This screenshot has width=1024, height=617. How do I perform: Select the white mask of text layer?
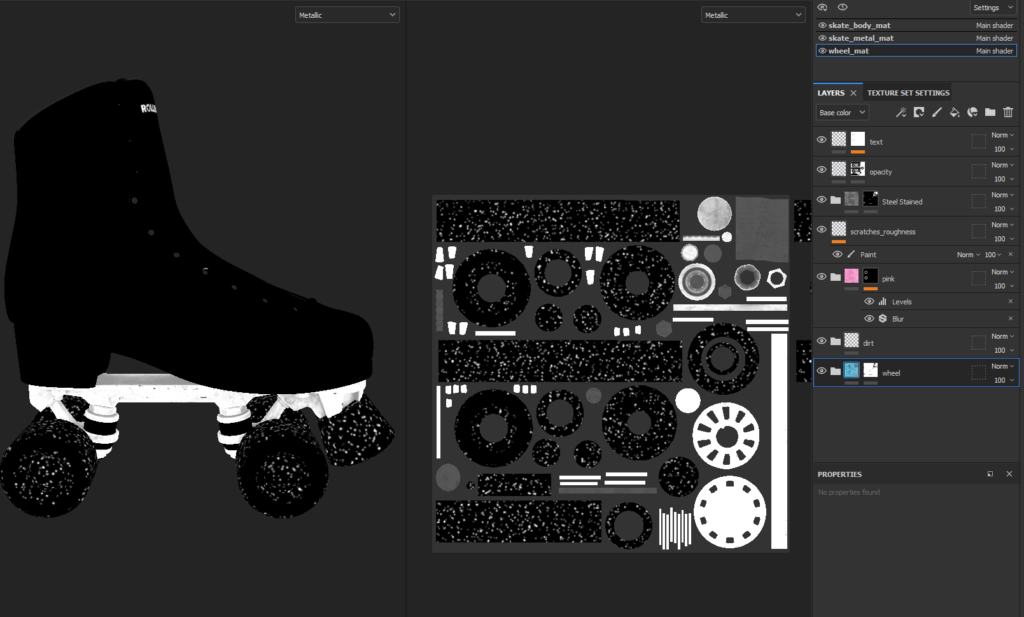click(857, 139)
